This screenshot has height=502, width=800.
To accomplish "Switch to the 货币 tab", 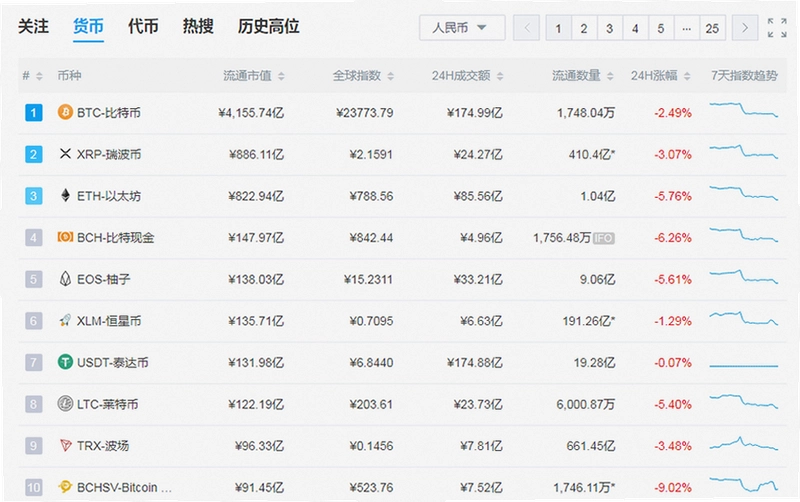I will coord(88,26).
